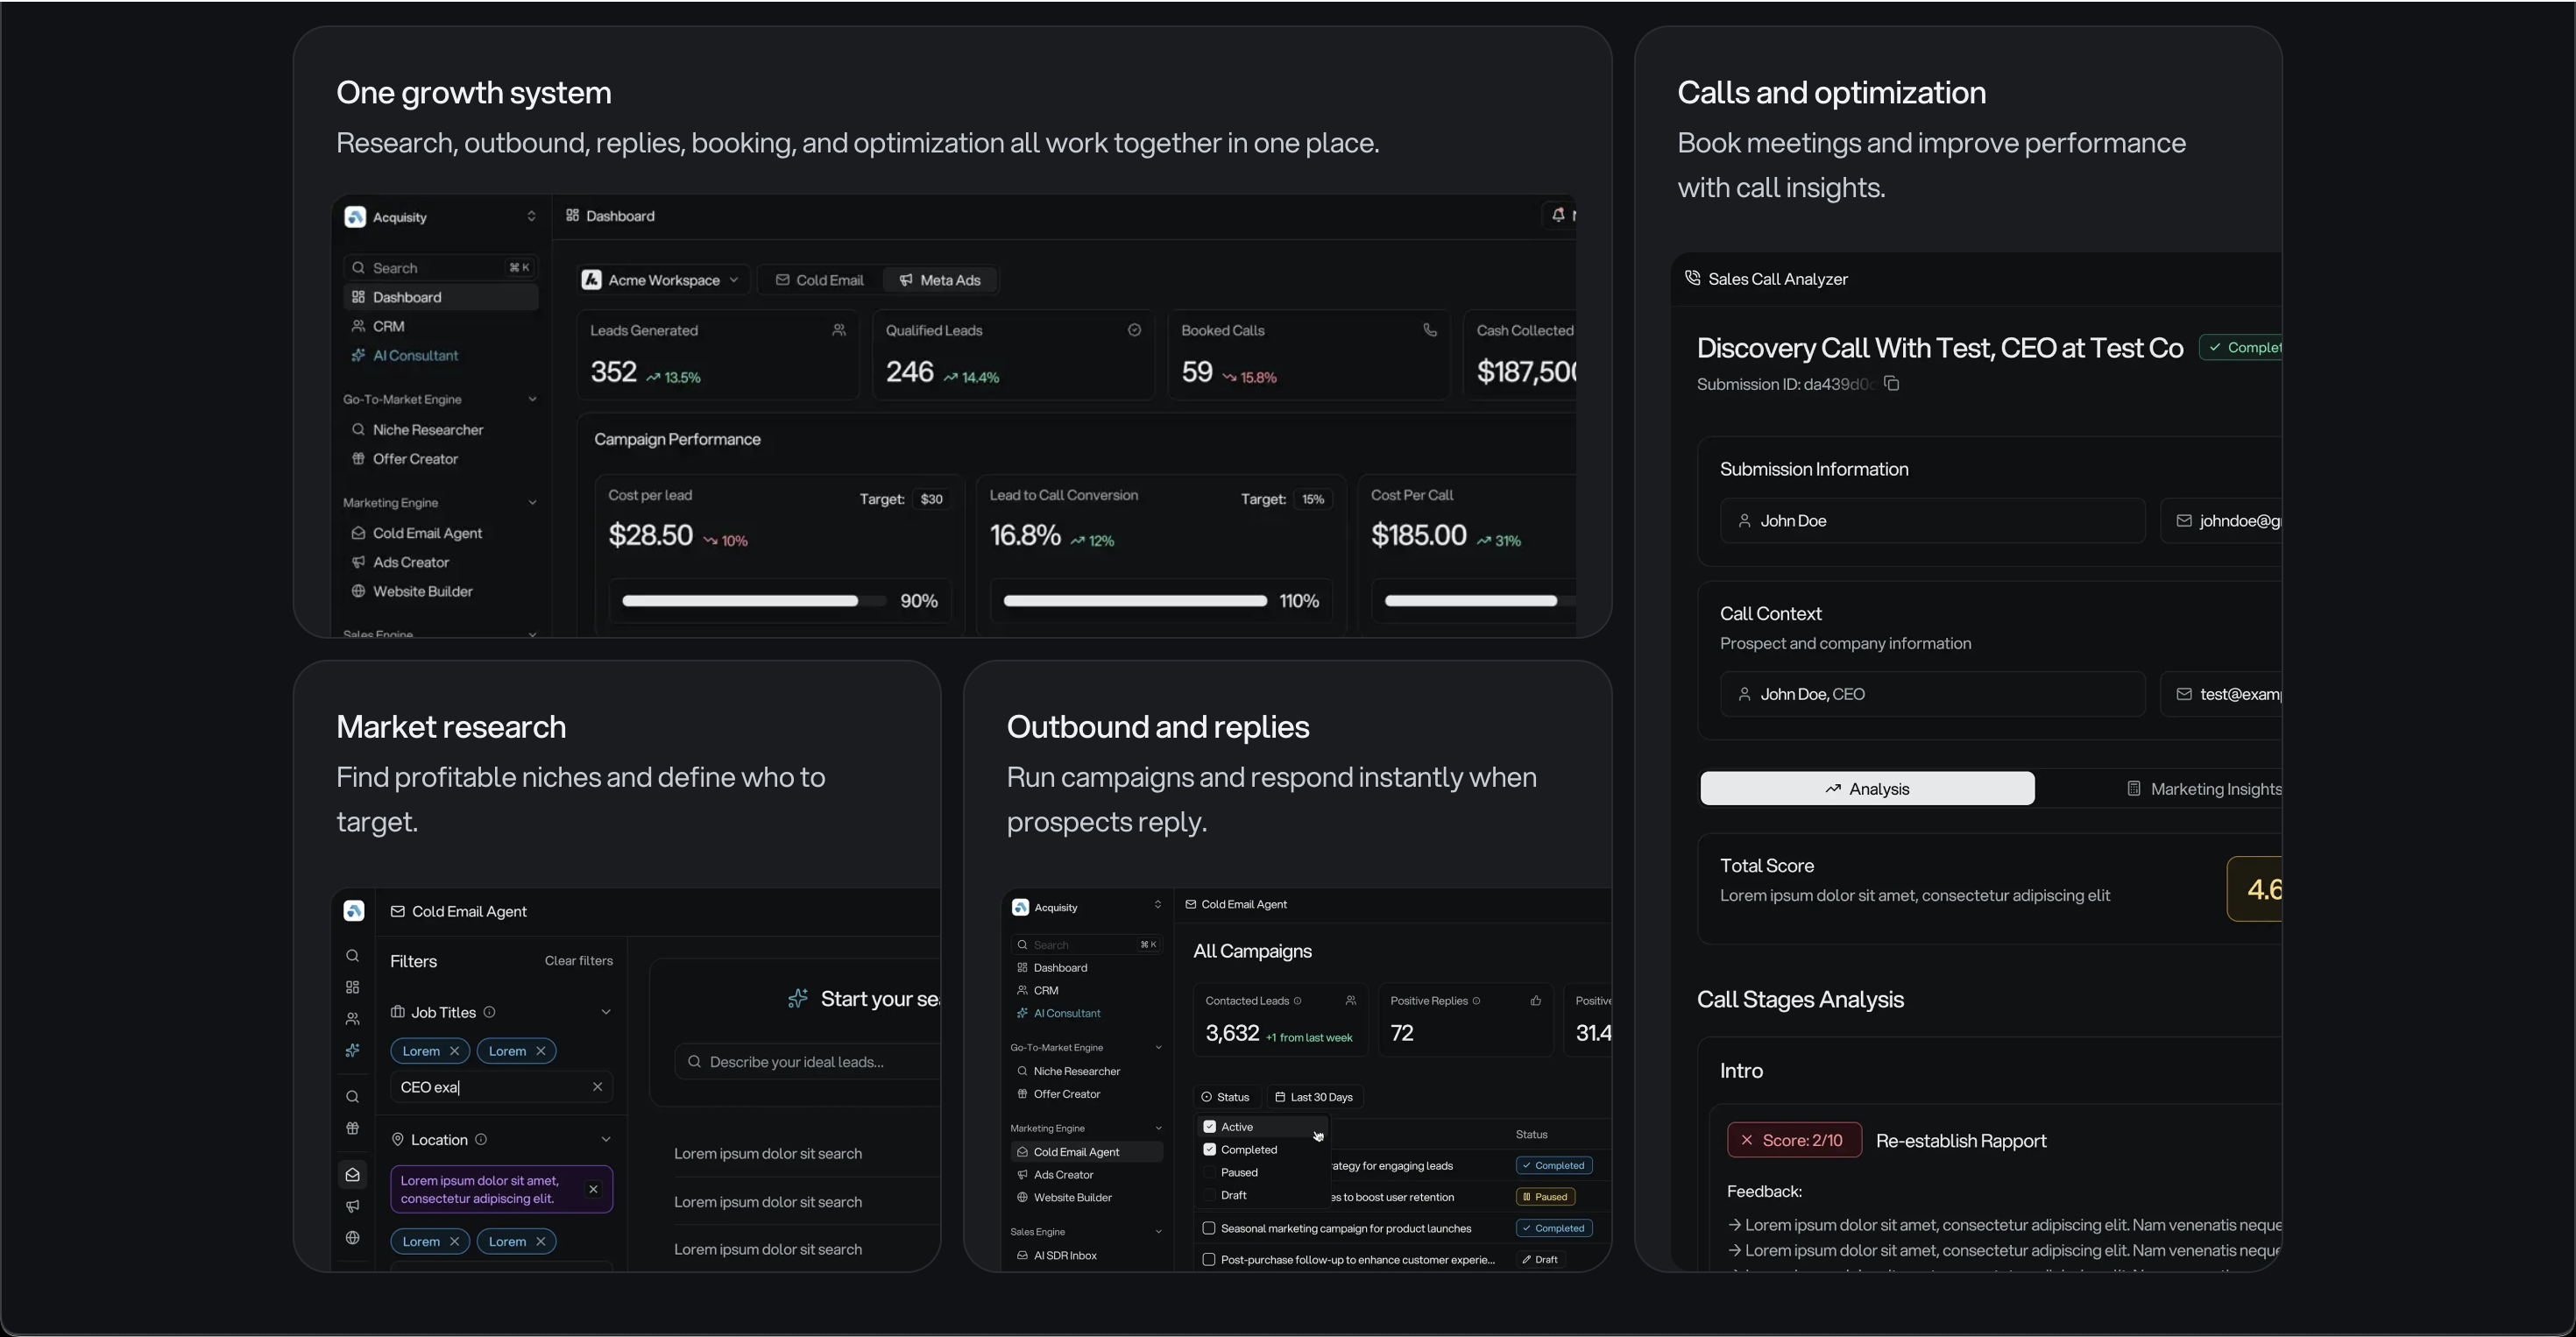Switch to the Meta Ads tab
The height and width of the screenshot is (1337, 2576).
[939, 280]
